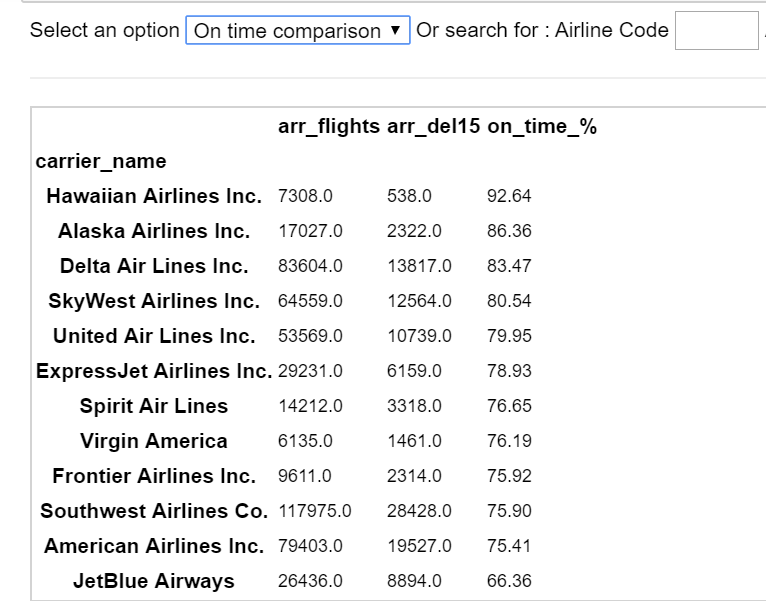Viewport: 766px width, 601px height.
Task: Select the Hawaiian Airlines Inc. row label
Action: point(154,196)
